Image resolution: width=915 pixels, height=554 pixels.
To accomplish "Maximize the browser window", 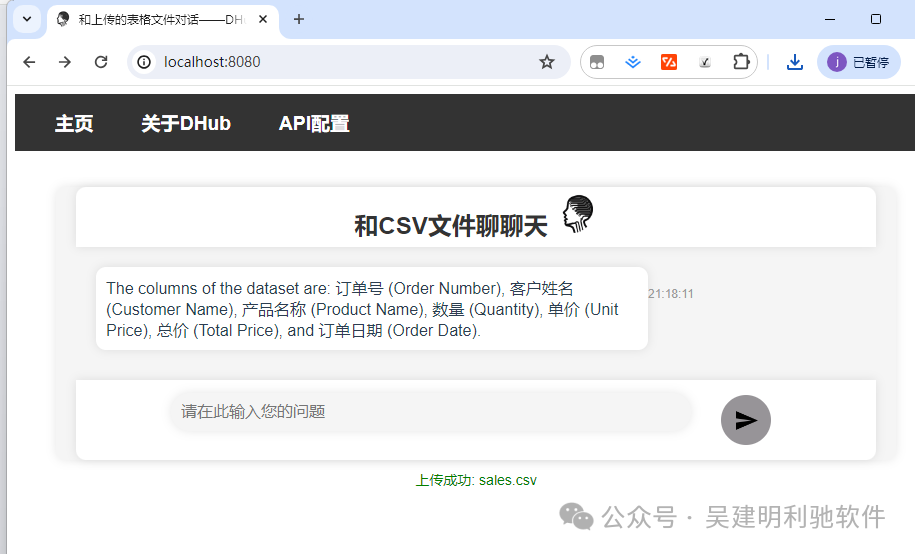I will click(x=875, y=19).
